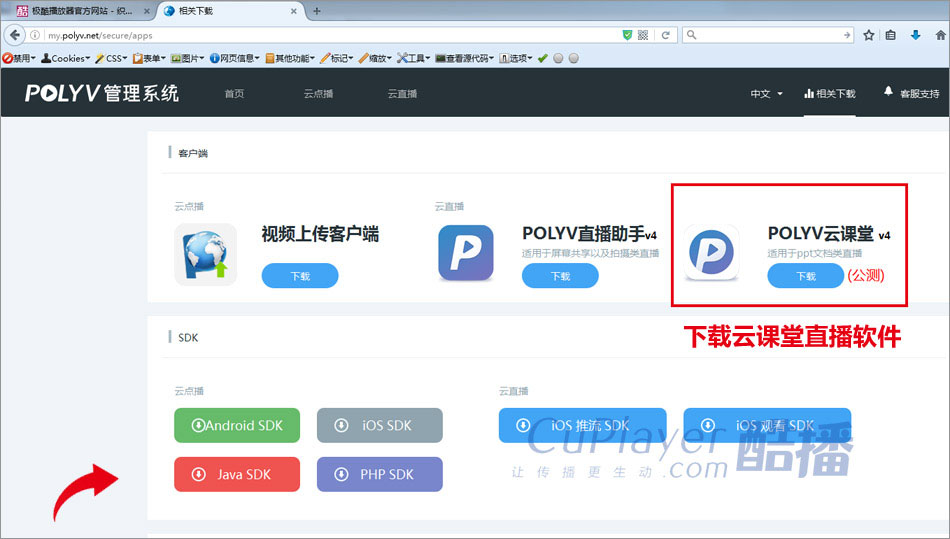Image resolution: width=950 pixels, height=539 pixels.
Task: Reload the page with the refresh icon
Action: coord(665,35)
